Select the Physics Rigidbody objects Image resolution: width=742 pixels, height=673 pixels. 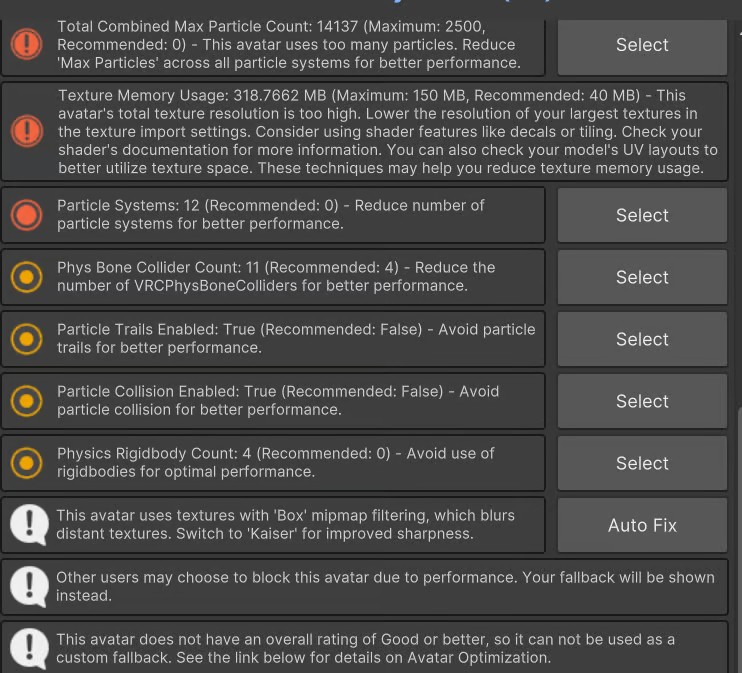[x=642, y=463]
